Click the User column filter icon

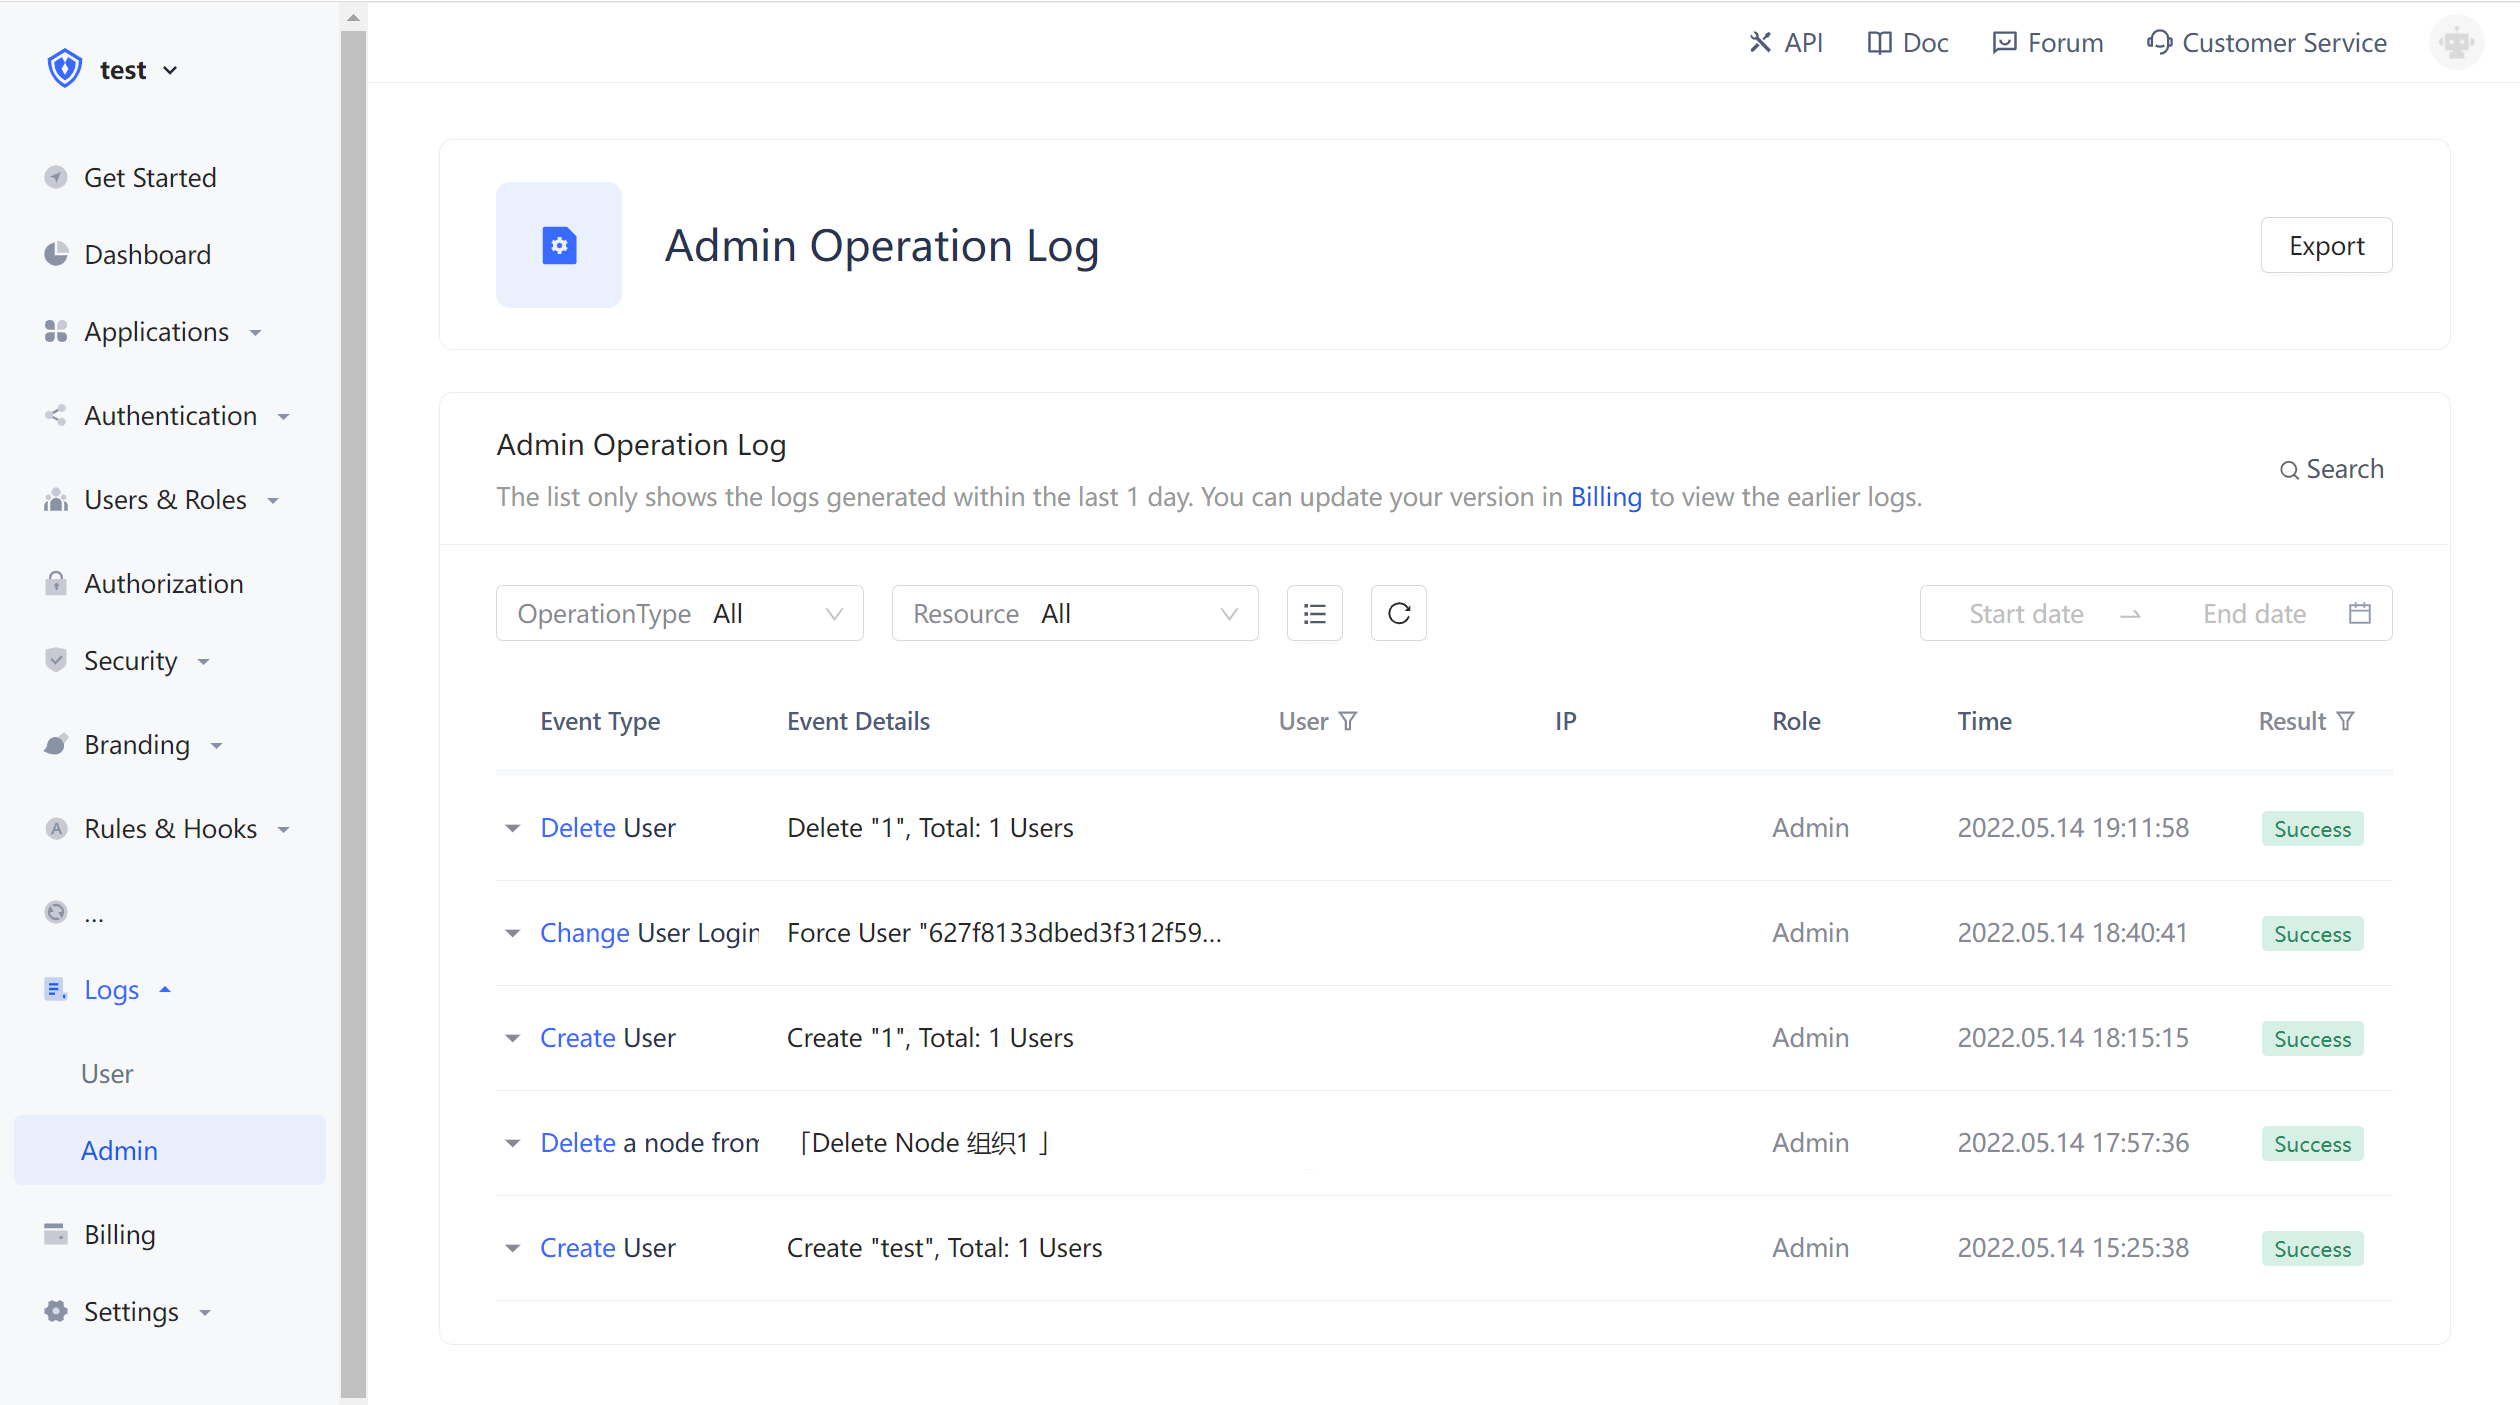tap(1348, 721)
